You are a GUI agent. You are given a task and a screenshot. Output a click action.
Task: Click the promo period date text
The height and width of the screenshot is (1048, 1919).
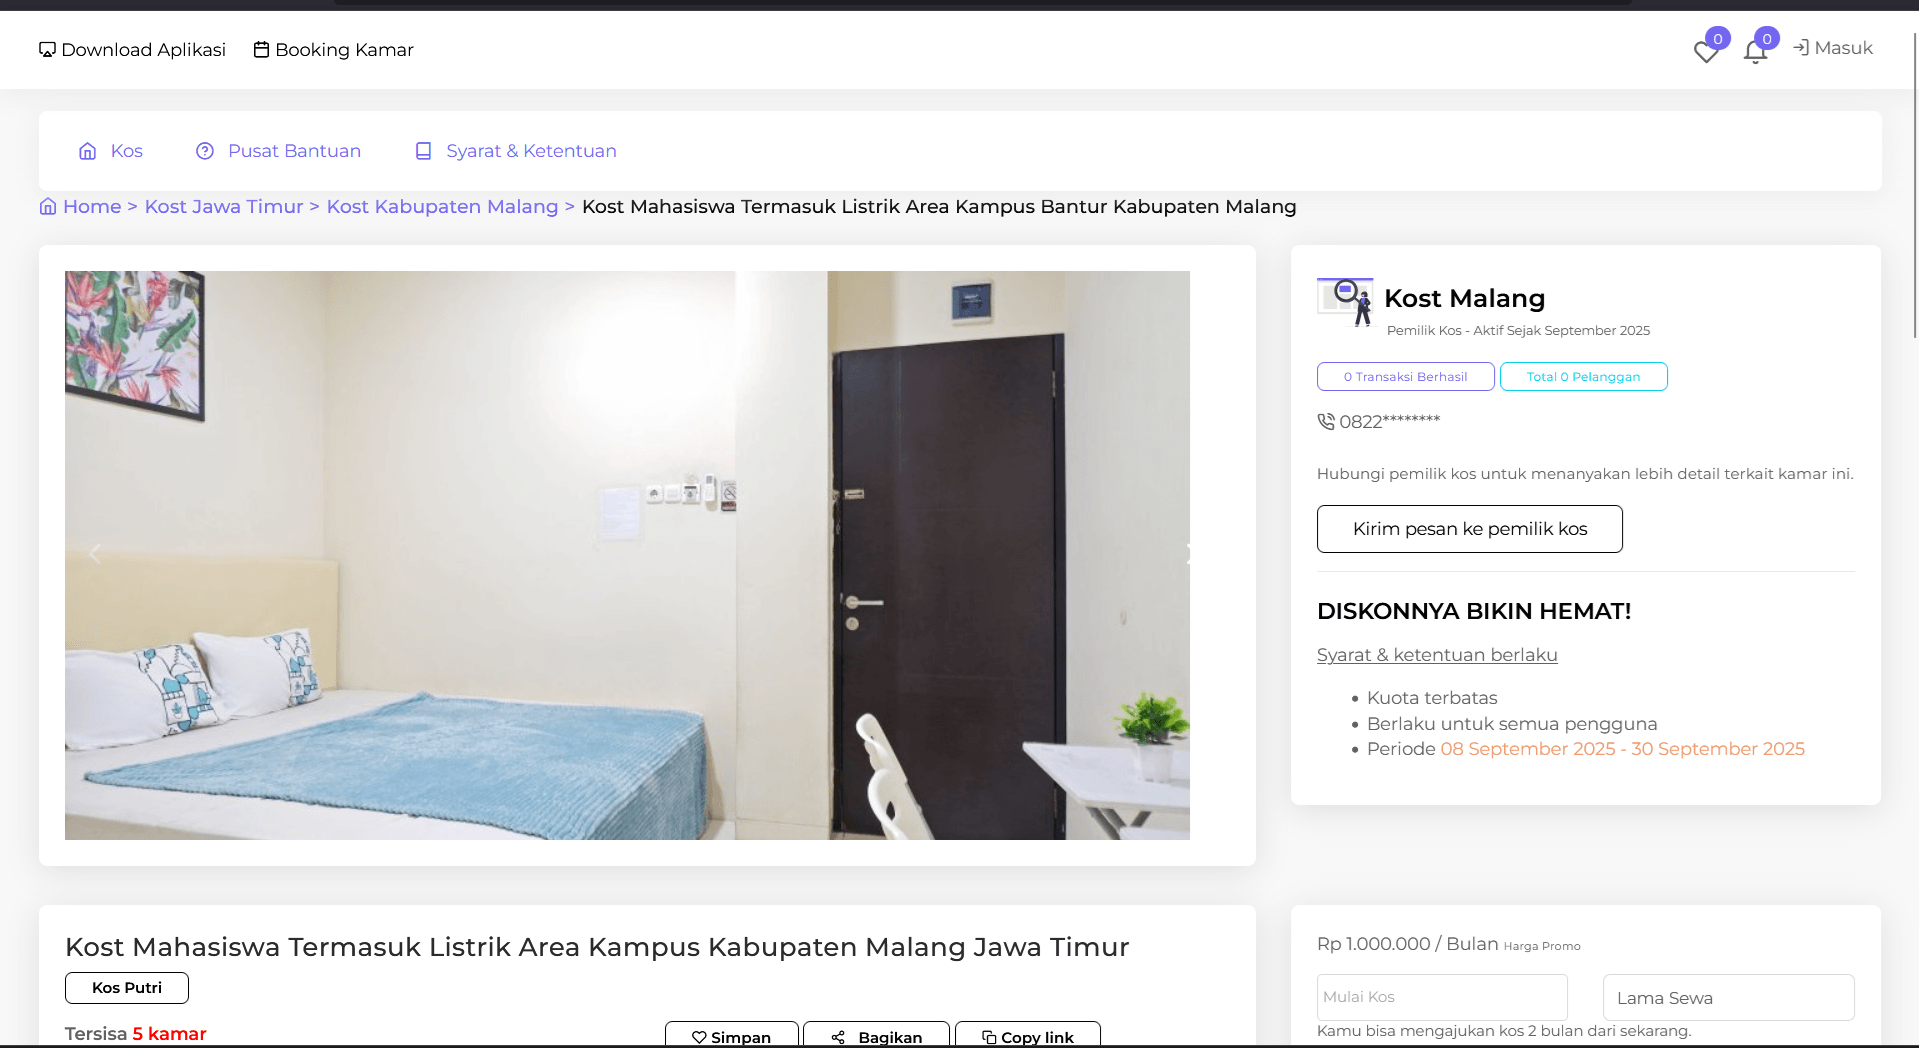[1622, 749]
